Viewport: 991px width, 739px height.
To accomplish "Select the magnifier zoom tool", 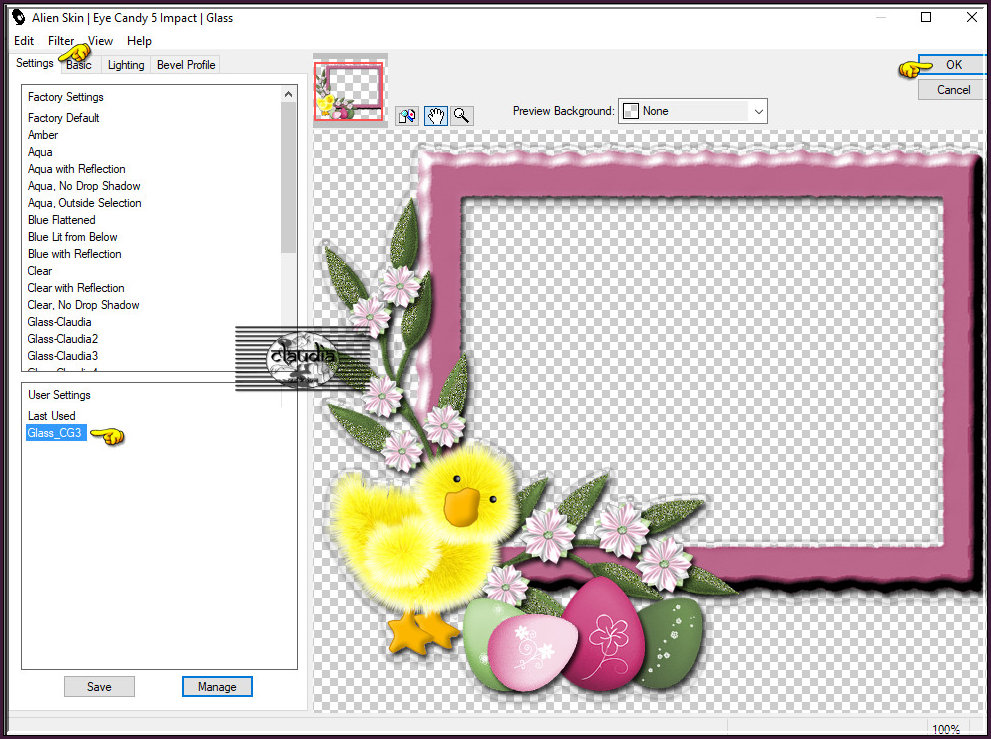I will point(461,116).
